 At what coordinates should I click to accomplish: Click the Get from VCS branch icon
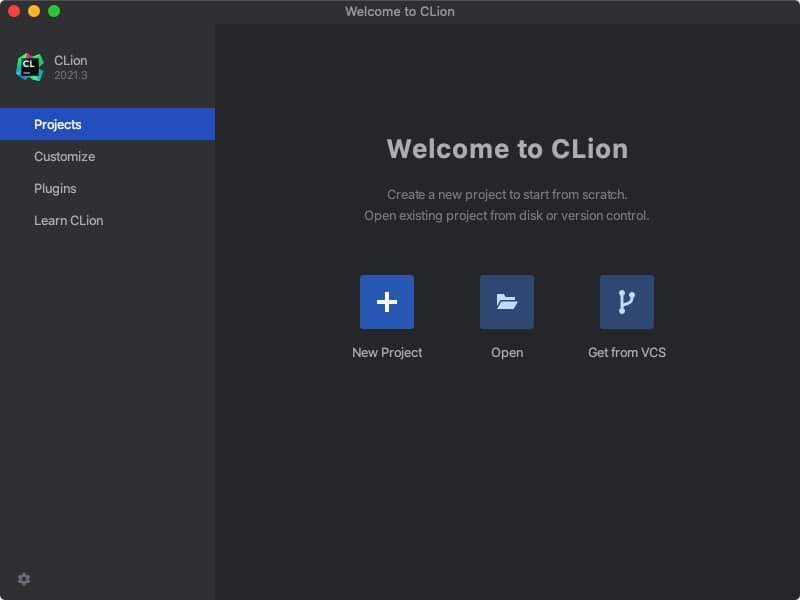(627, 302)
